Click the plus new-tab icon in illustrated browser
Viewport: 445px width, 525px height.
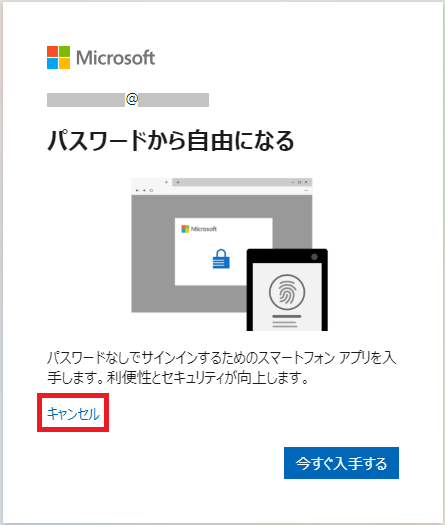[x=178, y=182]
